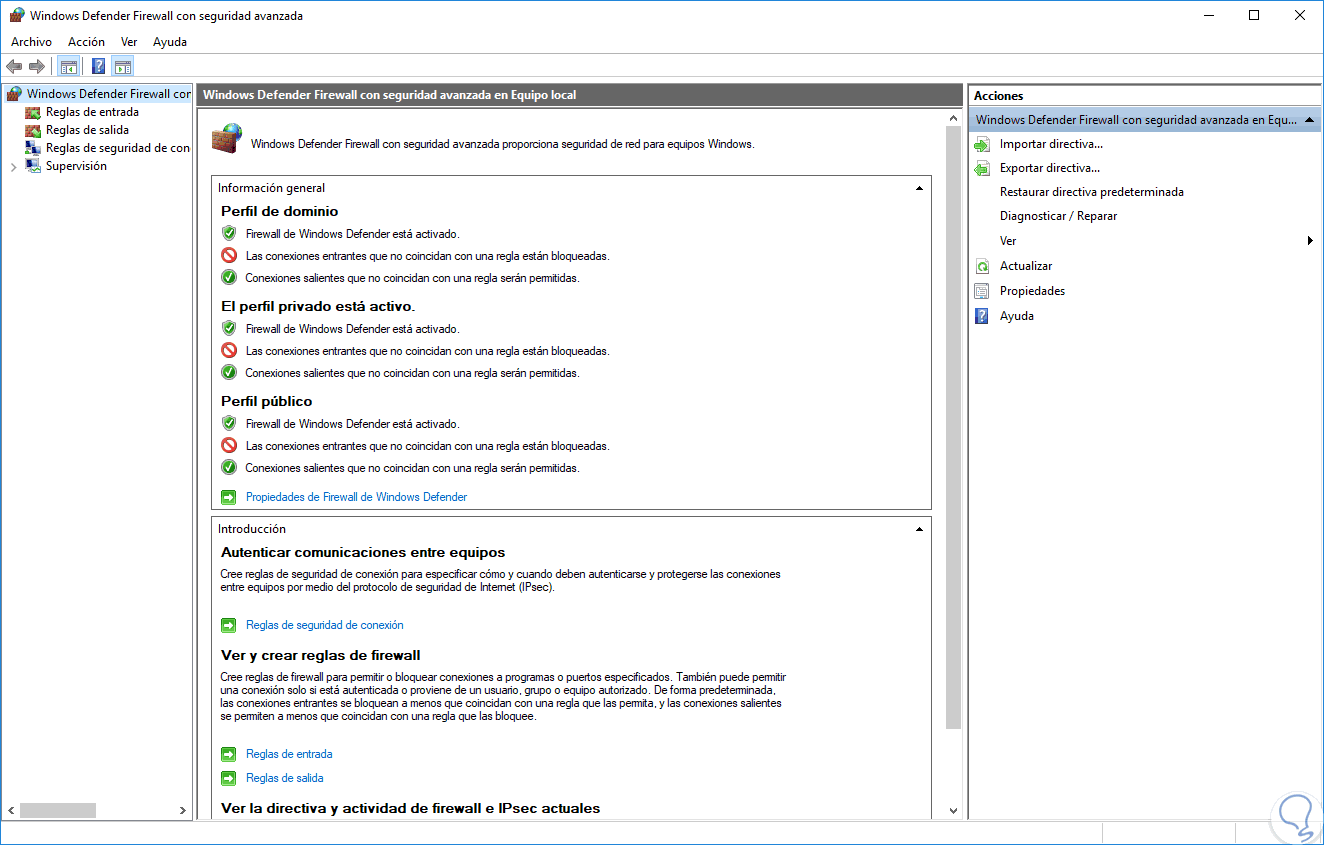Viewport: 1324px width, 845px height.
Task: Toggle the Action pane toolbar icon
Action: (123, 67)
